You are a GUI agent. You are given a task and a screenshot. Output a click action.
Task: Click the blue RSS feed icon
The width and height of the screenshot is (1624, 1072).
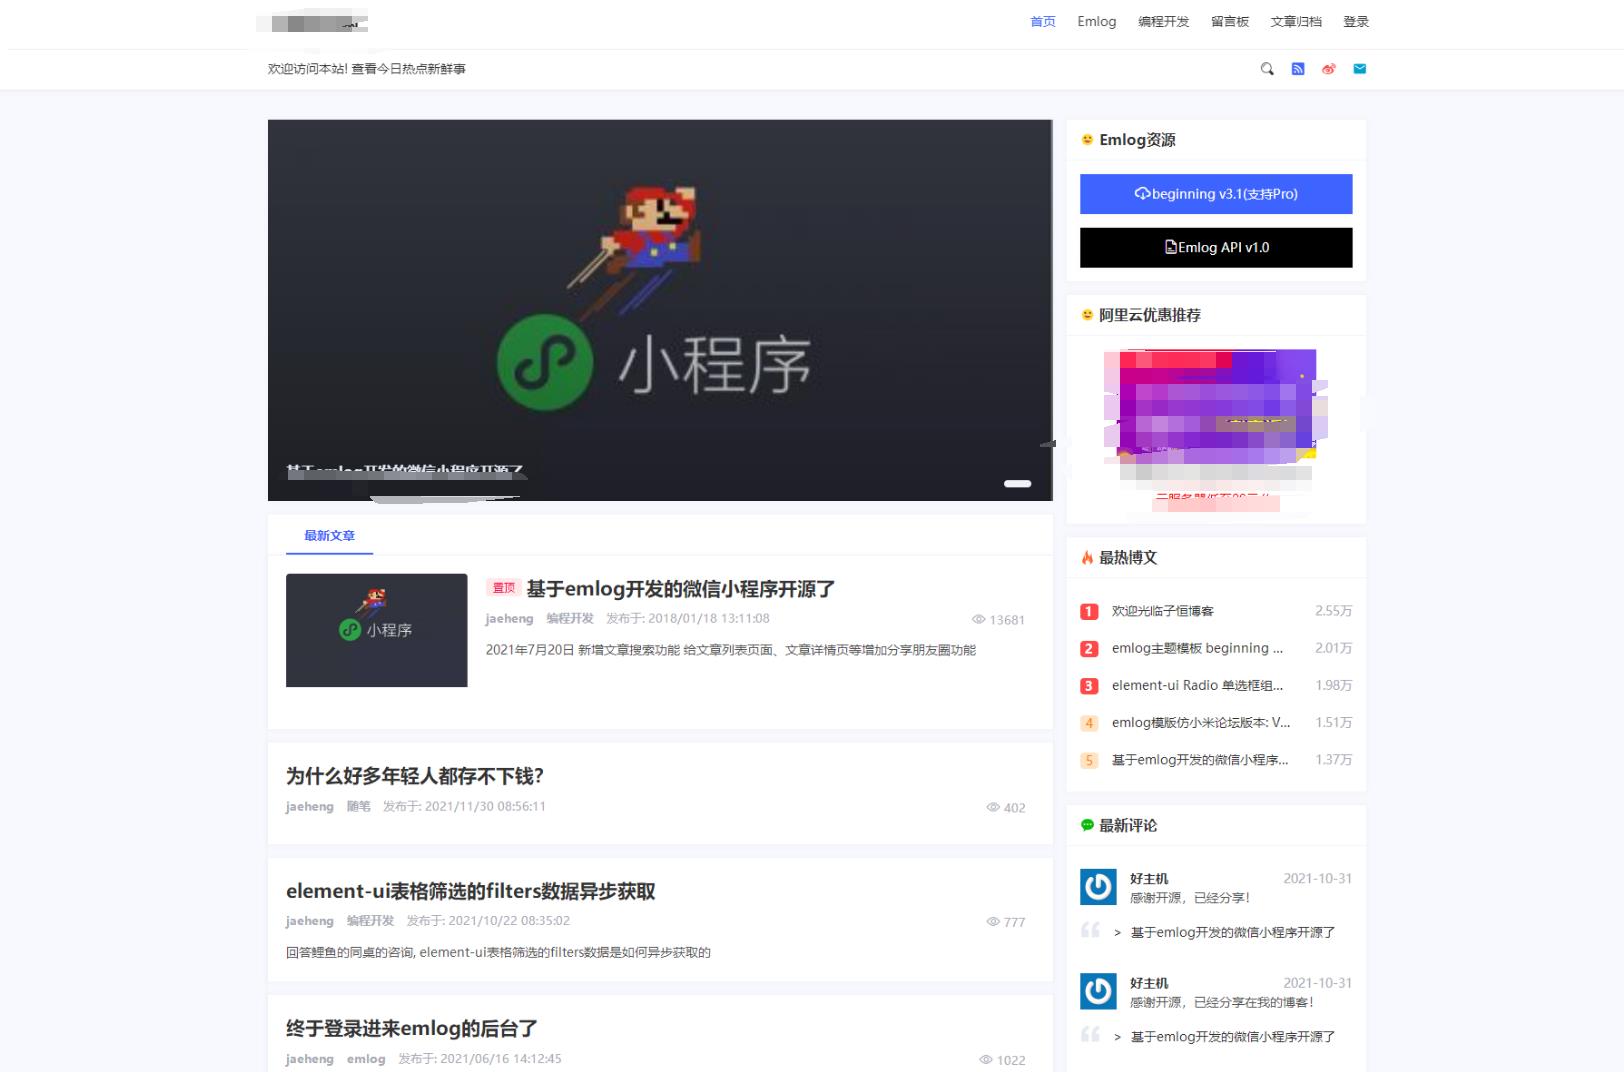(x=1298, y=69)
